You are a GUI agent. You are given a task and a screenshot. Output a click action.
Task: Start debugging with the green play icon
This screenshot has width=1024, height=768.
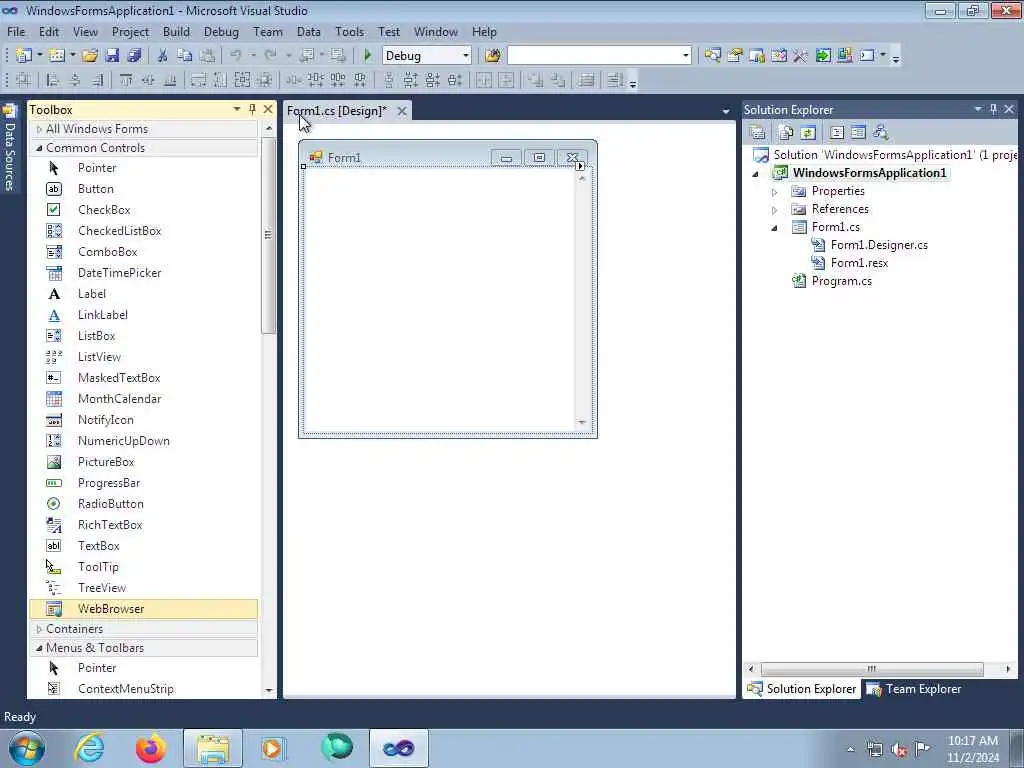click(x=367, y=56)
